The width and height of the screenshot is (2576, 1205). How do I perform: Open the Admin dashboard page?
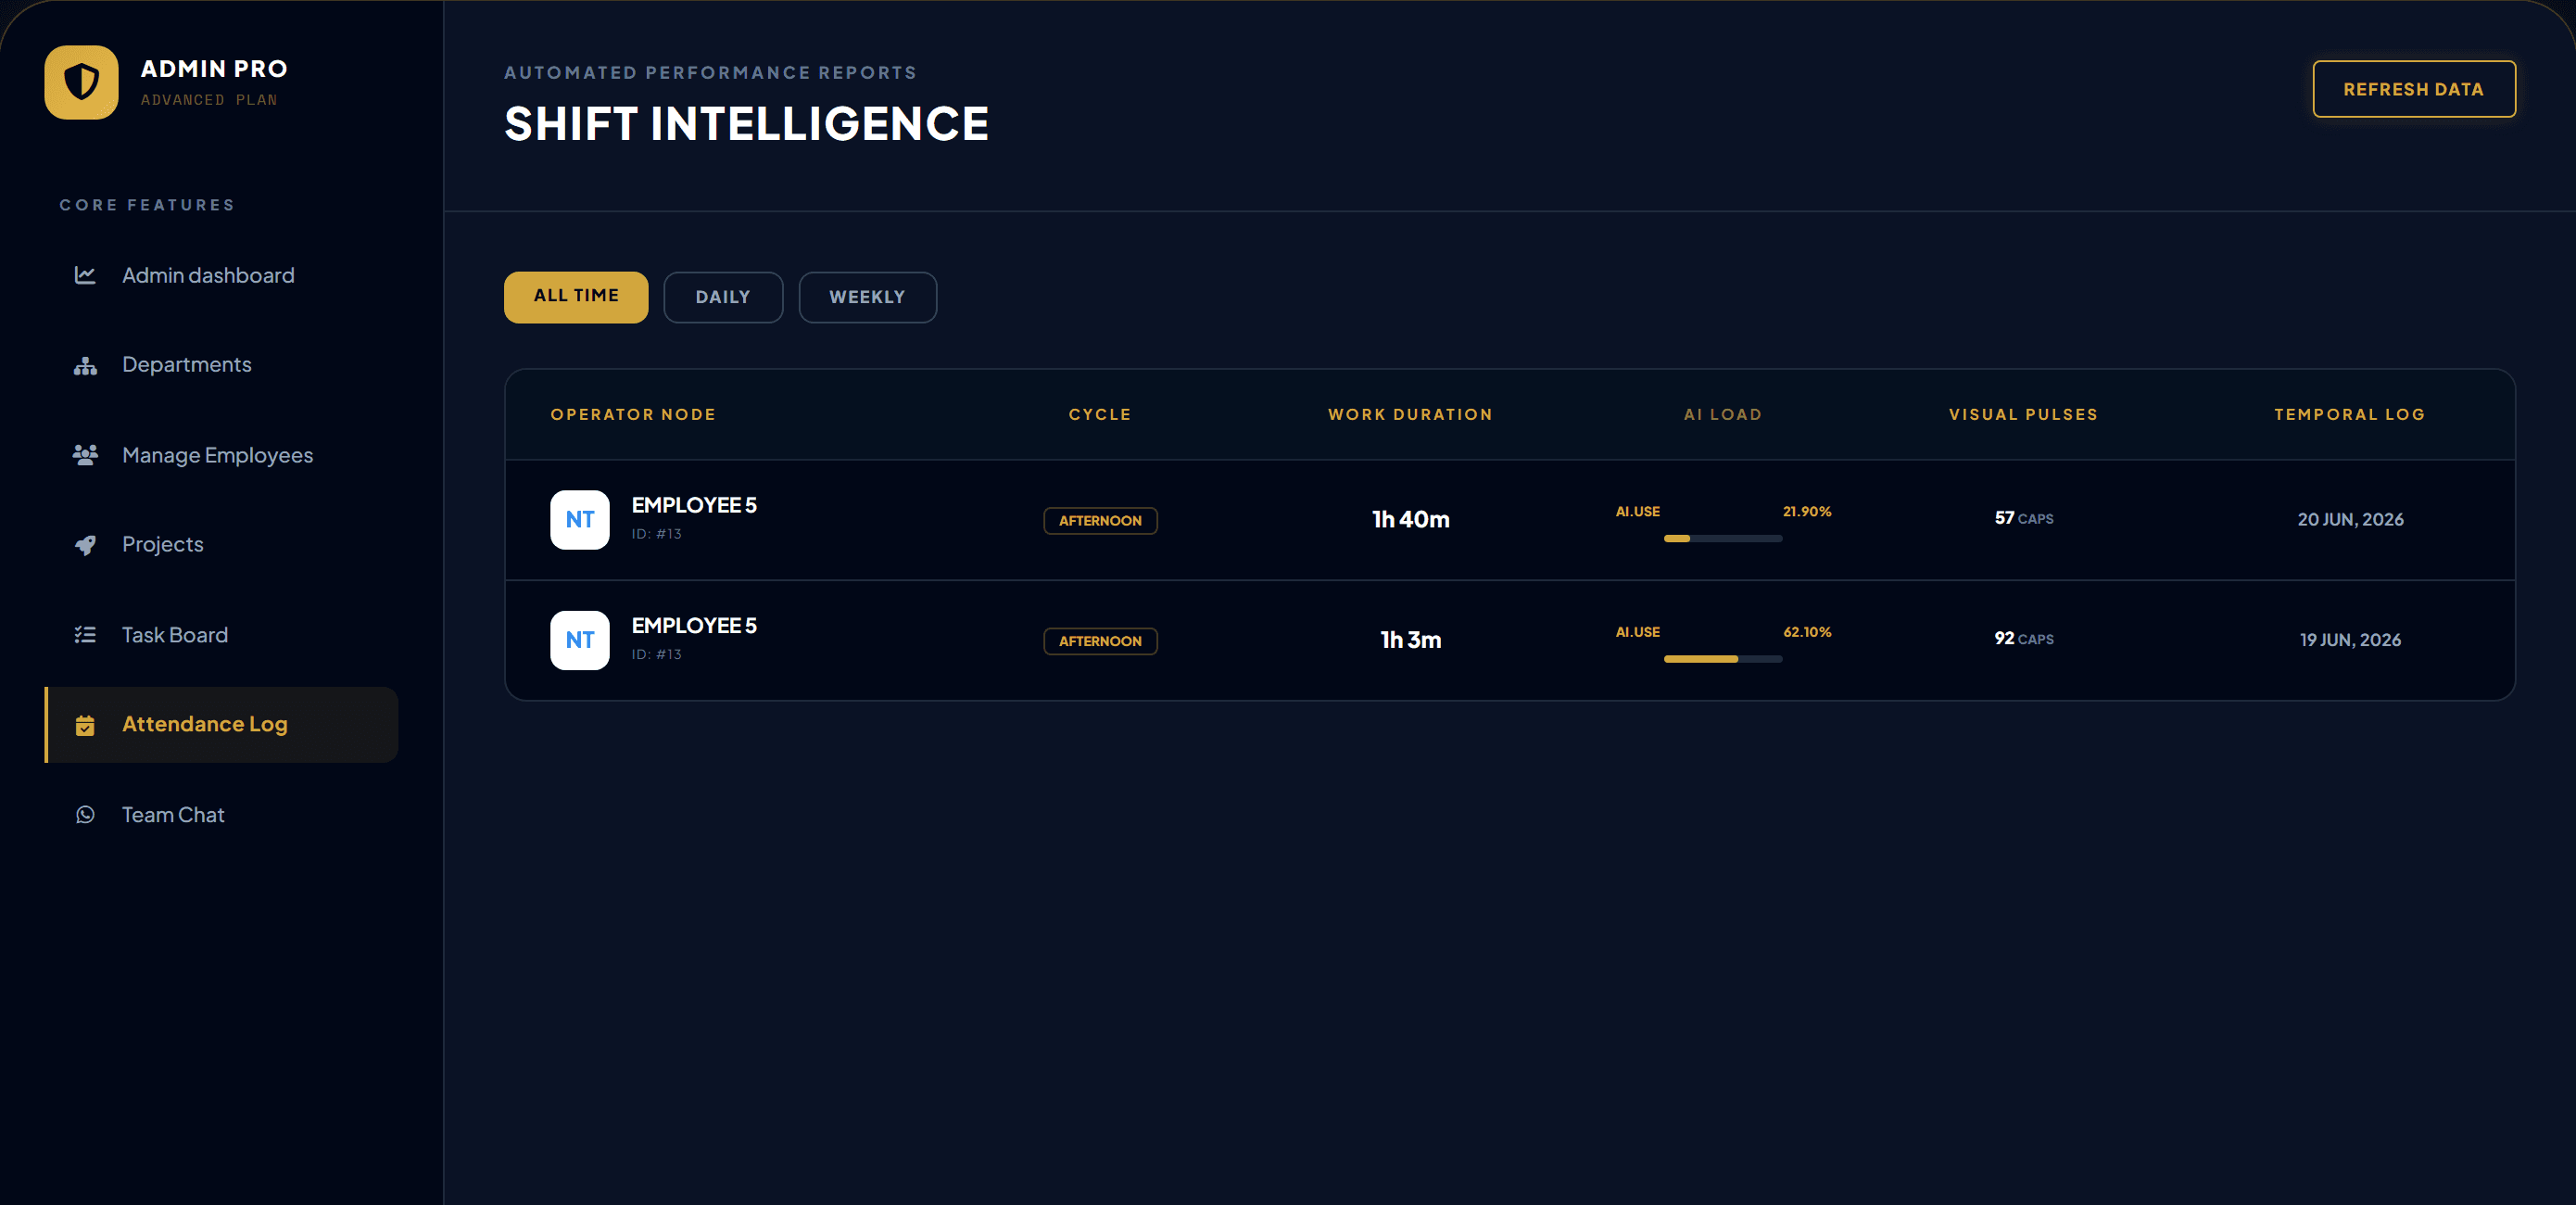(x=222, y=275)
